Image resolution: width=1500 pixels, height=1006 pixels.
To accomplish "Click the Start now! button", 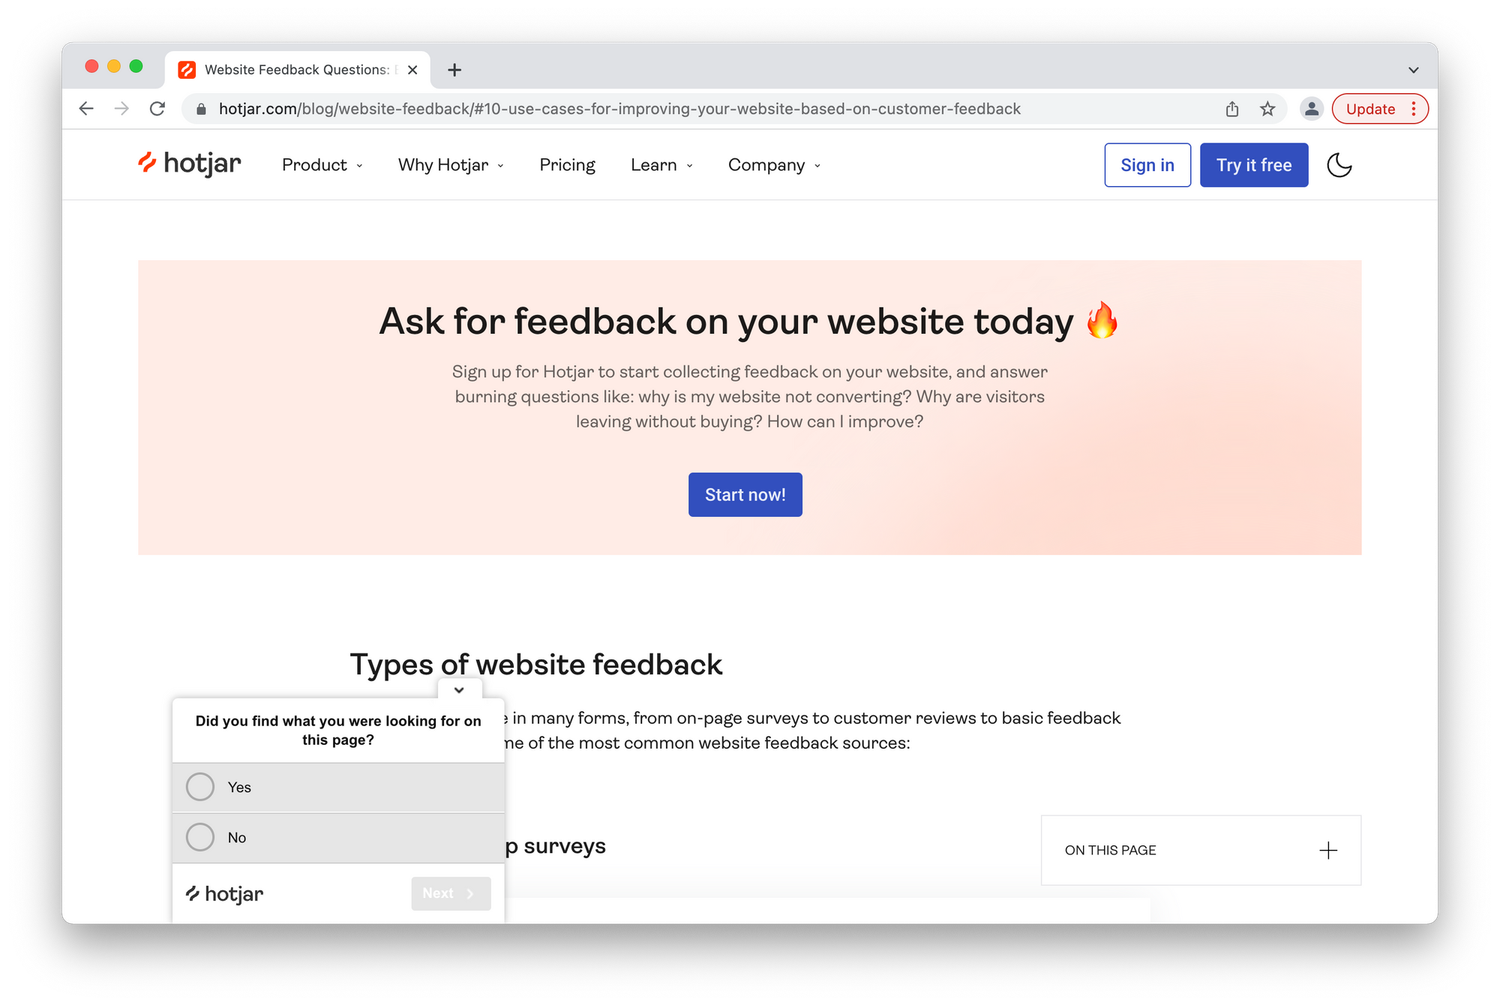I will pyautogui.click(x=745, y=495).
